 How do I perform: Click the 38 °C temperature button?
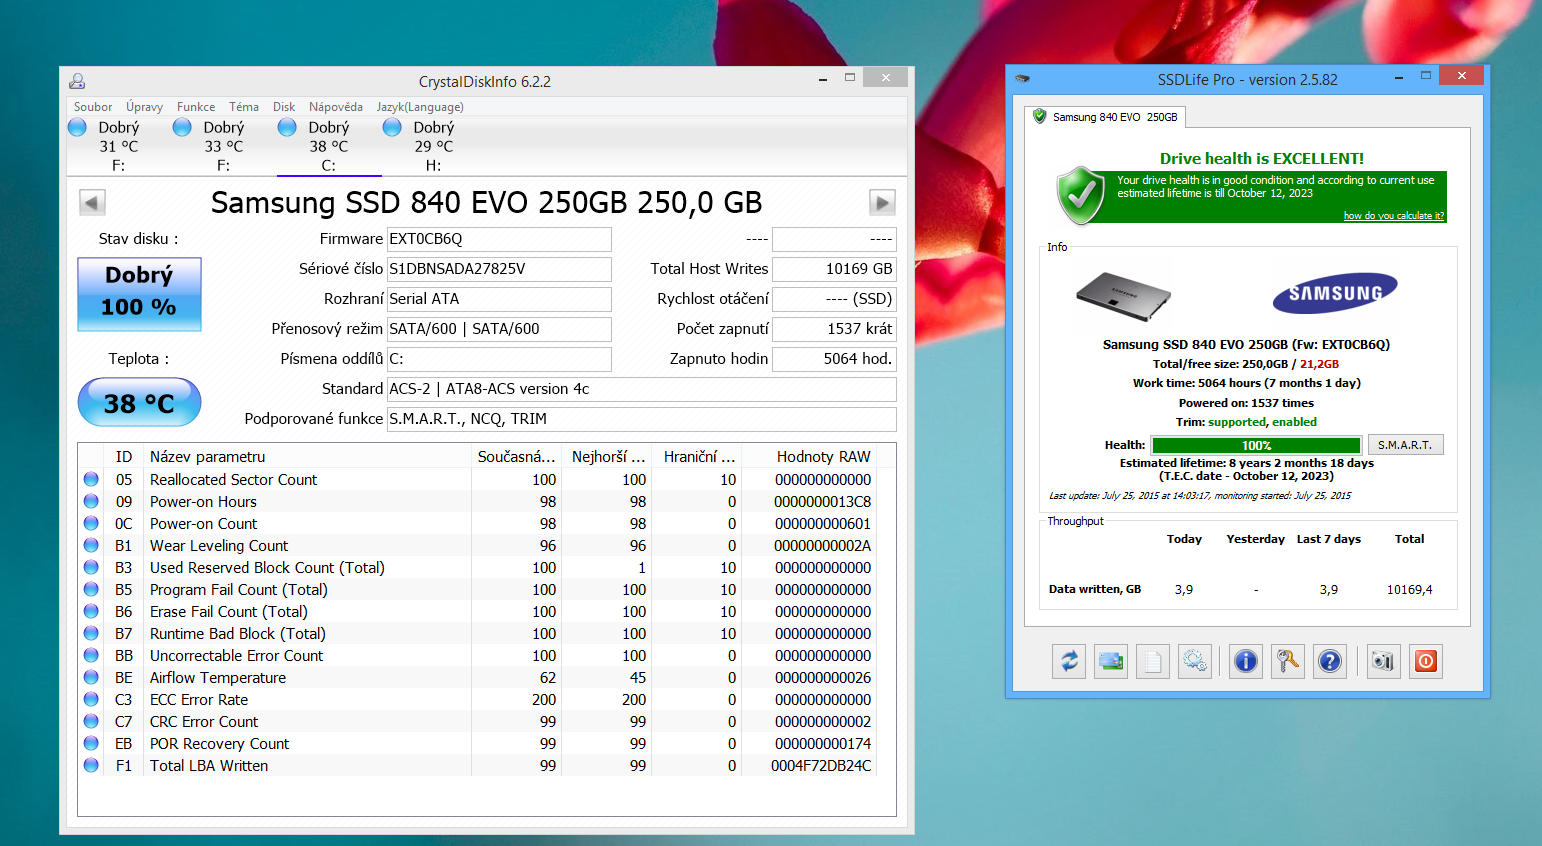point(139,402)
